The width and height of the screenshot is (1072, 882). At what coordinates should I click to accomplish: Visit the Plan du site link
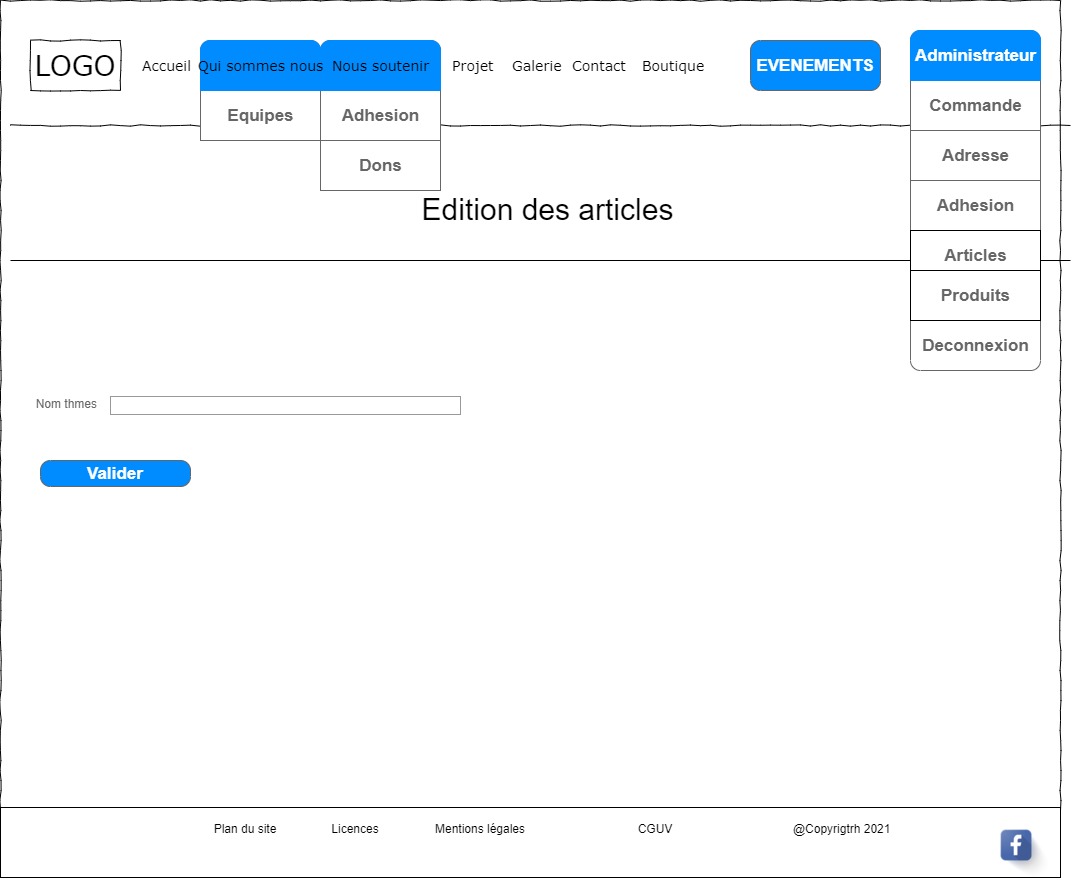(245, 829)
